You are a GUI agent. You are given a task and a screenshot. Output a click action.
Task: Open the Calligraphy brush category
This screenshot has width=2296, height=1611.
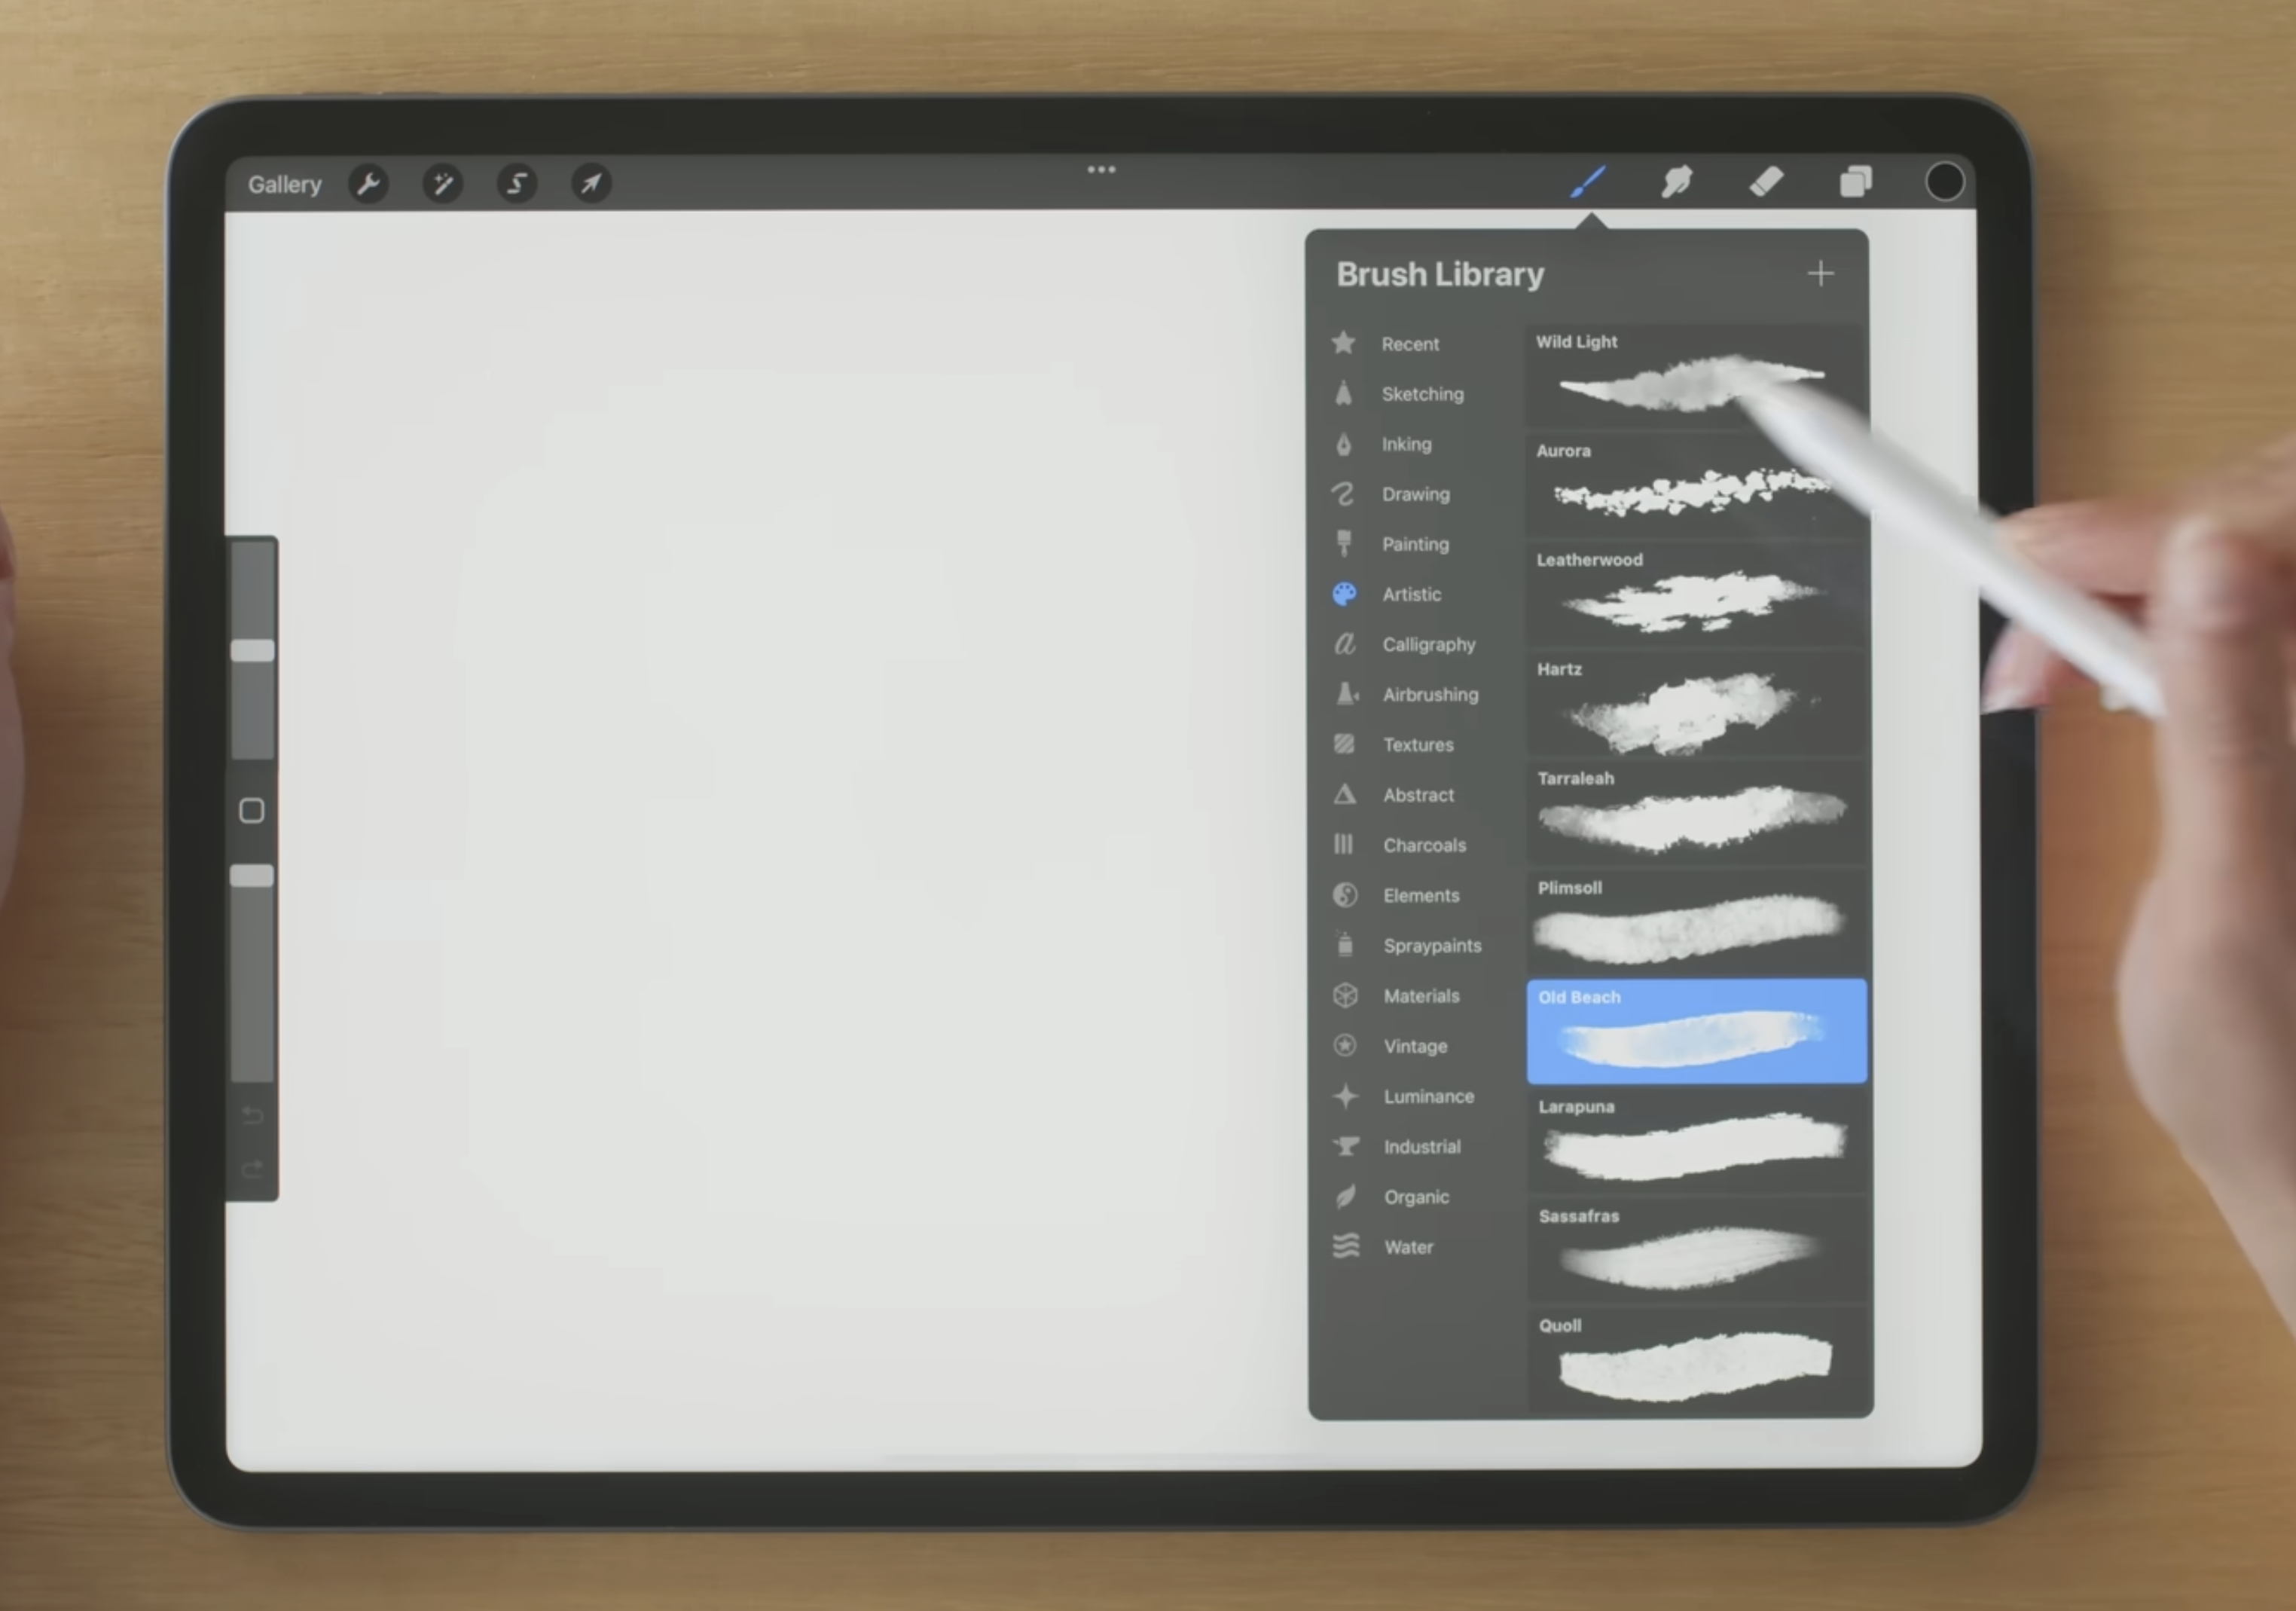[x=1429, y=644]
